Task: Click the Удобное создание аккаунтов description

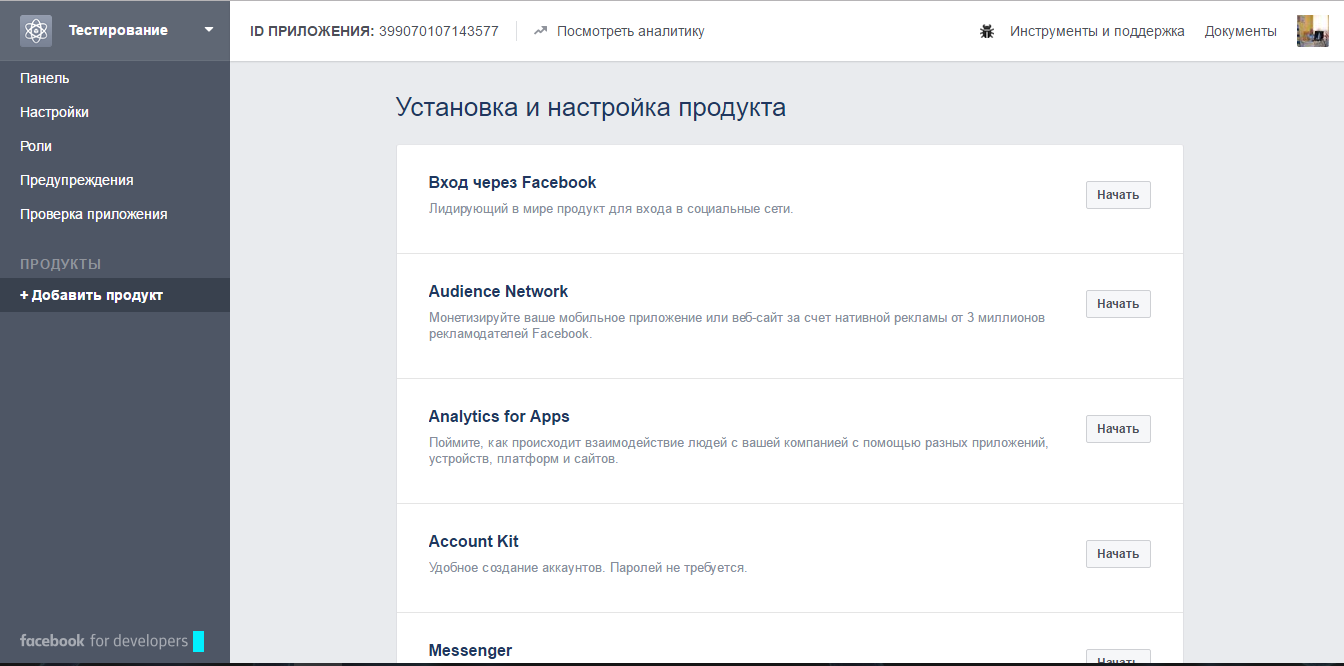Action: [588, 568]
